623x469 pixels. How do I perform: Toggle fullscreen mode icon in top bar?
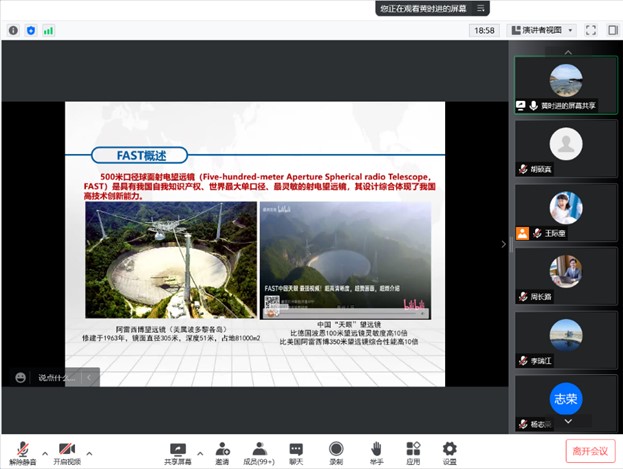592,30
